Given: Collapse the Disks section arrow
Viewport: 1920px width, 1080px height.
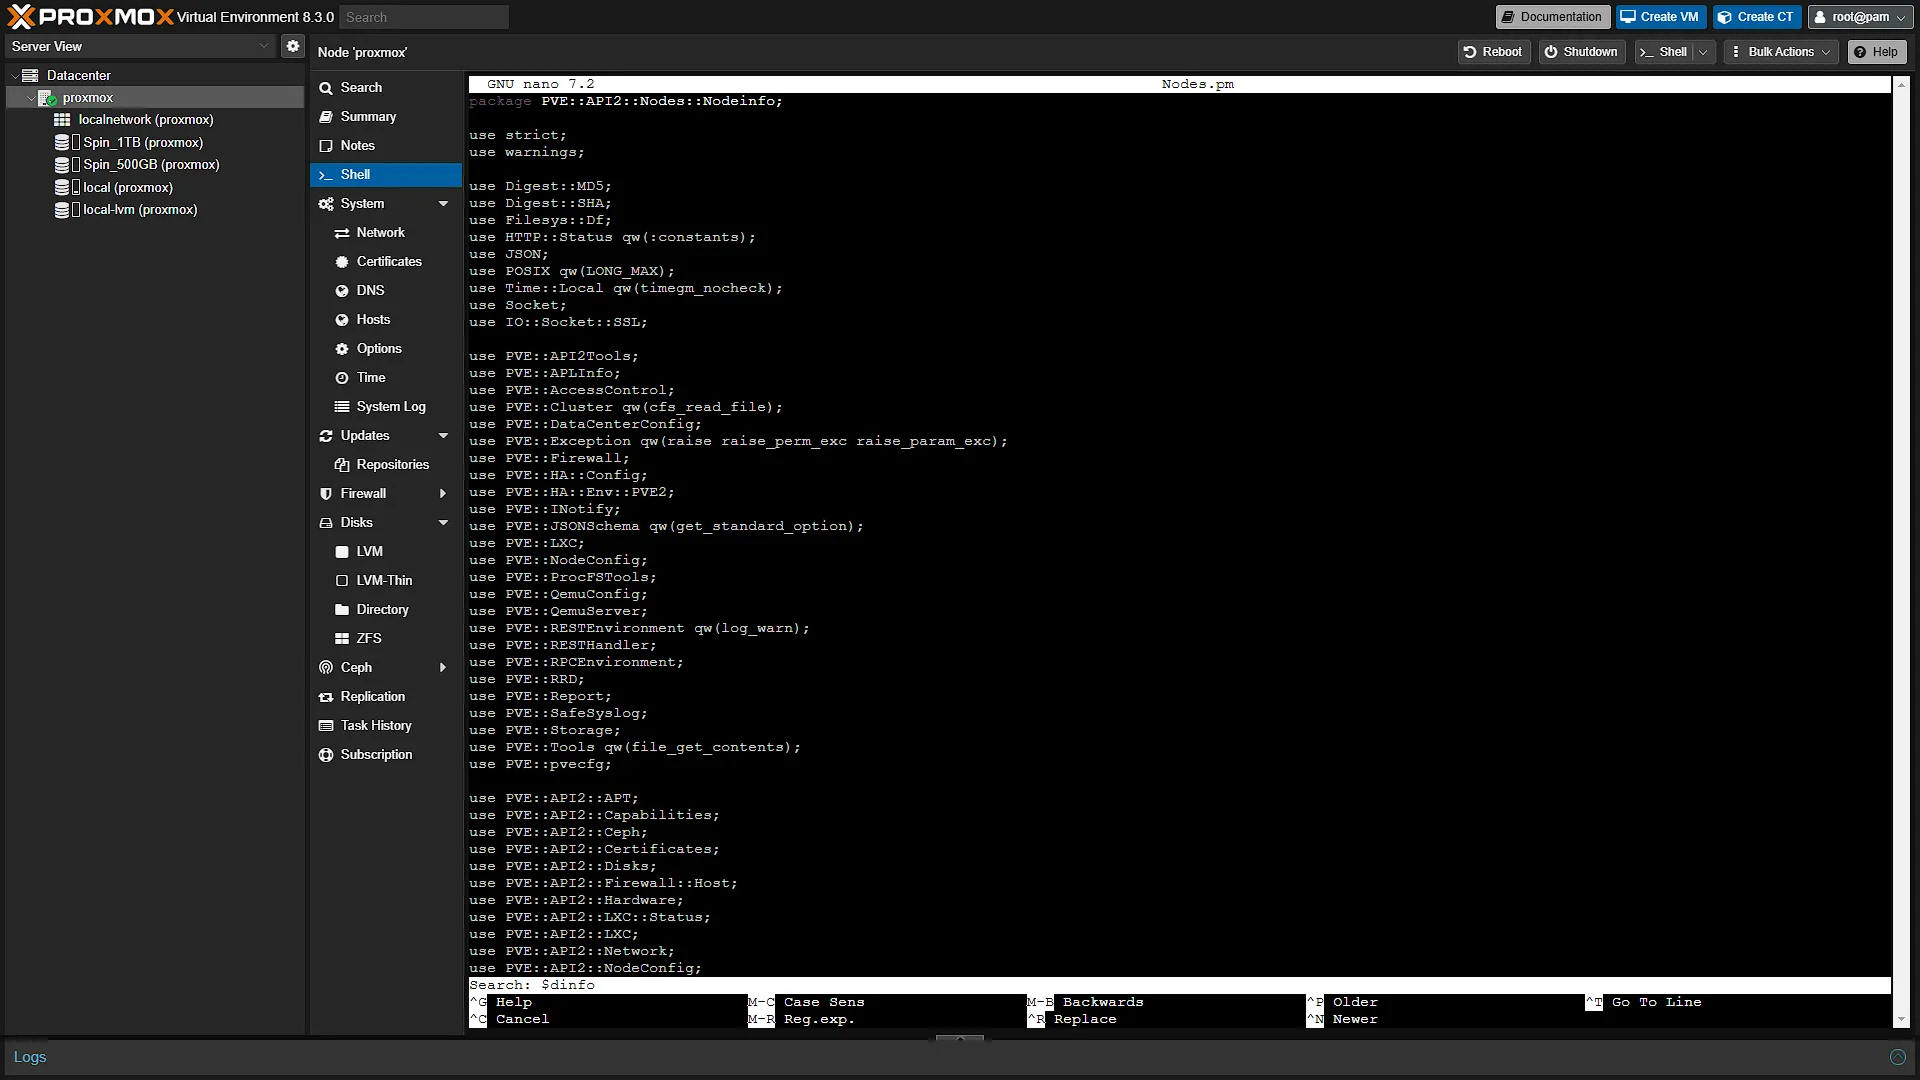Looking at the screenshot, I should click(443, 523).
